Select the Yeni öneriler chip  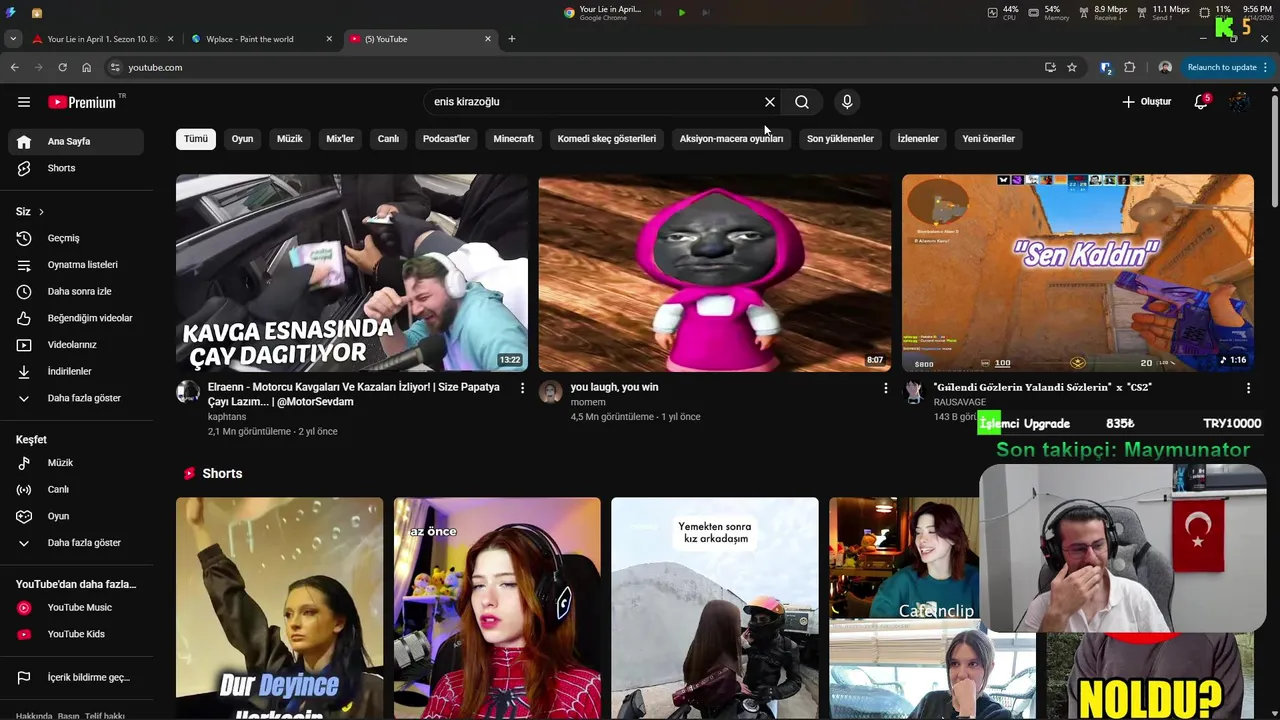pyautogui.click(x=989, y=139)
